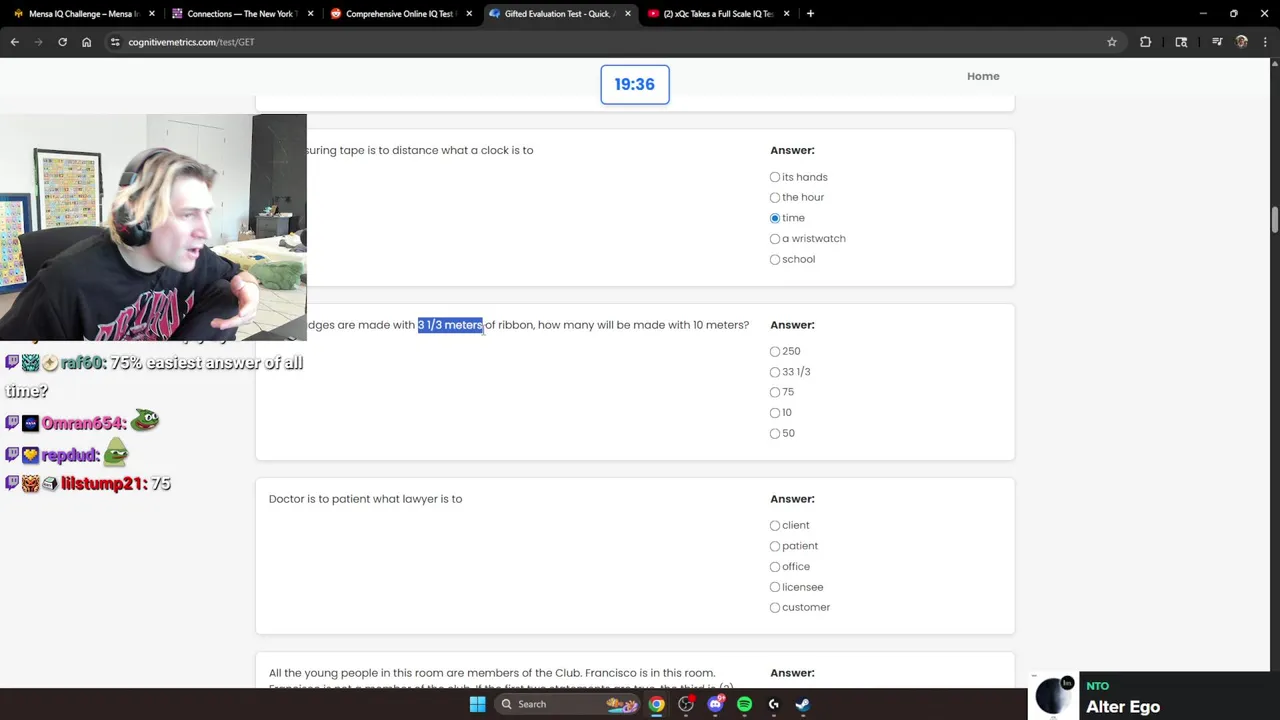The image size is (1280, 720).
Task: Select 'office' for the lawyer question
Action: tap(775, 566)
